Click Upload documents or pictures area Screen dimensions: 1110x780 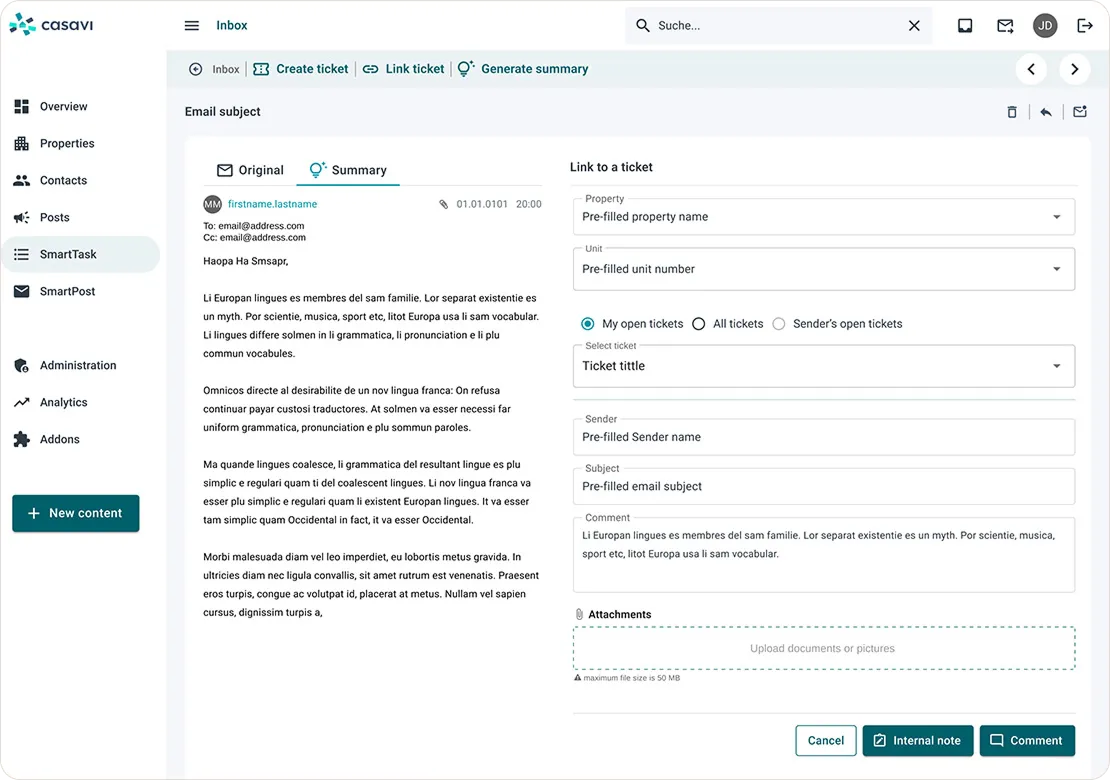824,648
